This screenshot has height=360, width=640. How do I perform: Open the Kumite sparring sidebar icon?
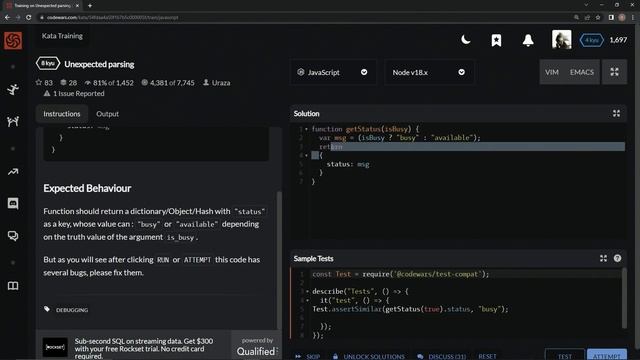pyautogui.click(x=13, y=121)
